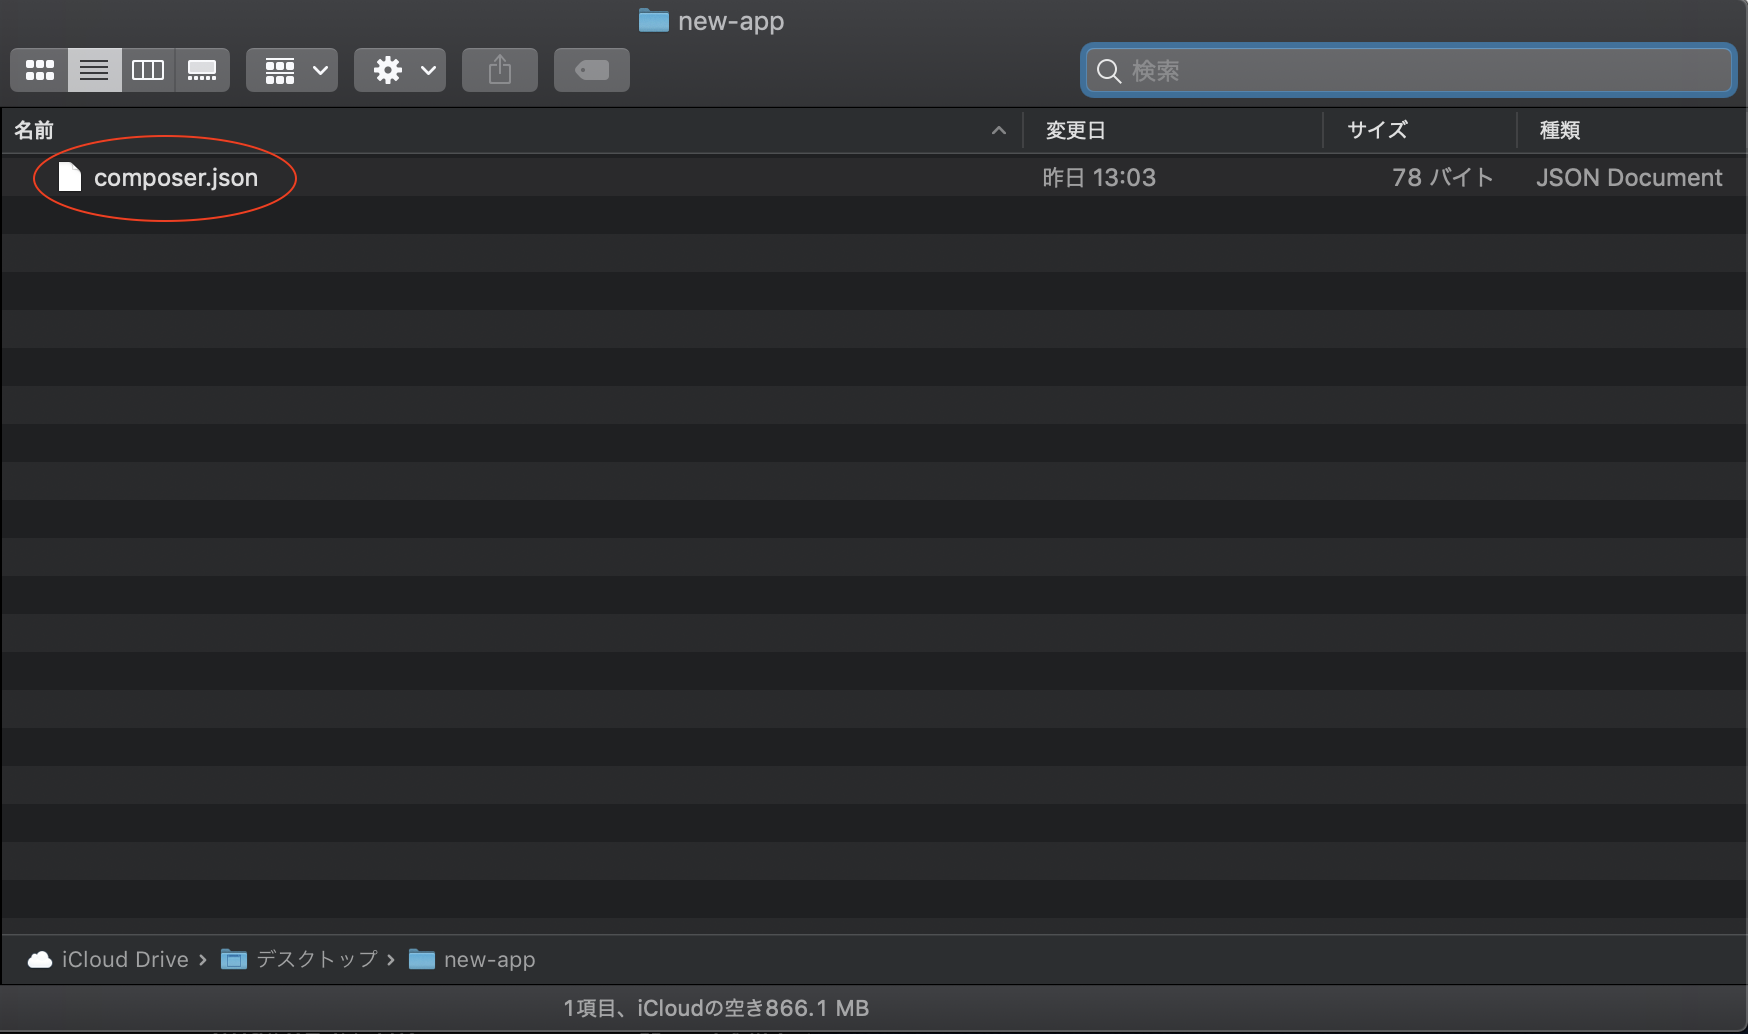The width and height of the screenshot is (1748, 1034).
Task: Switch to gallery view
Action: [x=202, y=70]
